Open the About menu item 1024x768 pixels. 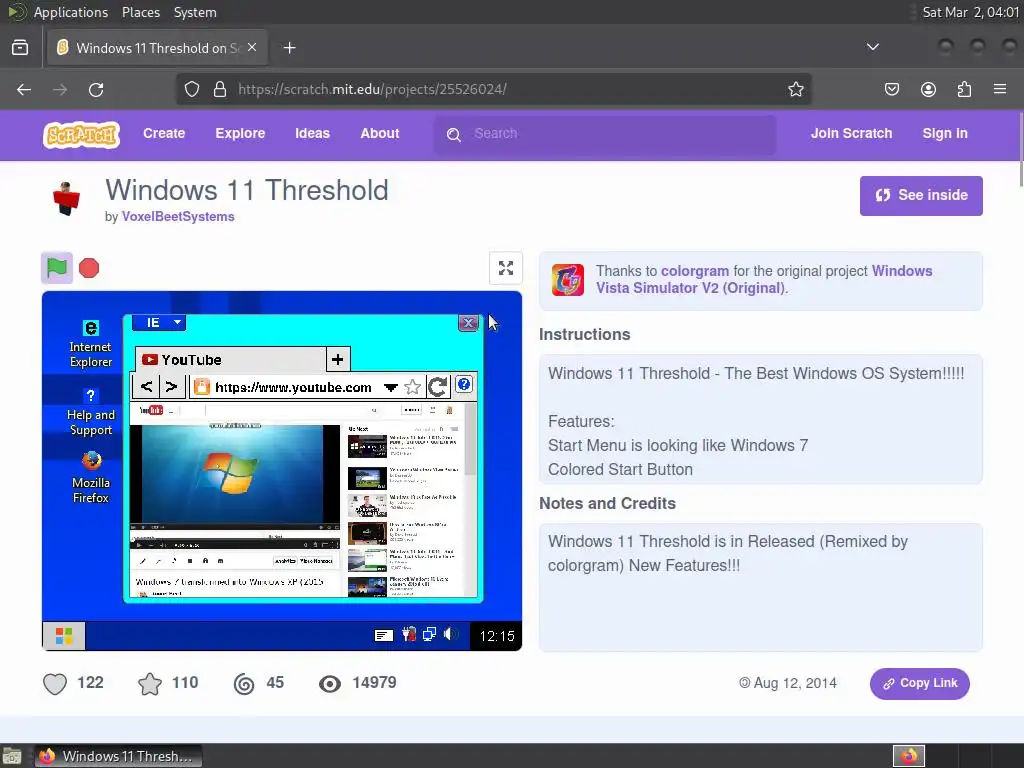[379, 133]
